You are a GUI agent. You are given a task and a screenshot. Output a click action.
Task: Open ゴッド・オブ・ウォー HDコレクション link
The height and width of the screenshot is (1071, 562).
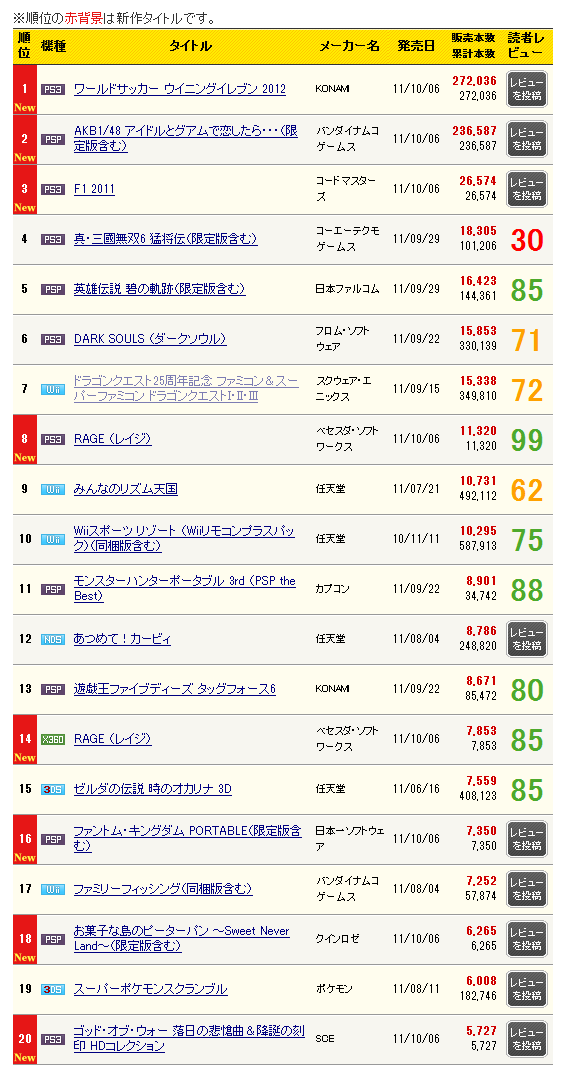pyautogui.click(x=189, y=1038)
